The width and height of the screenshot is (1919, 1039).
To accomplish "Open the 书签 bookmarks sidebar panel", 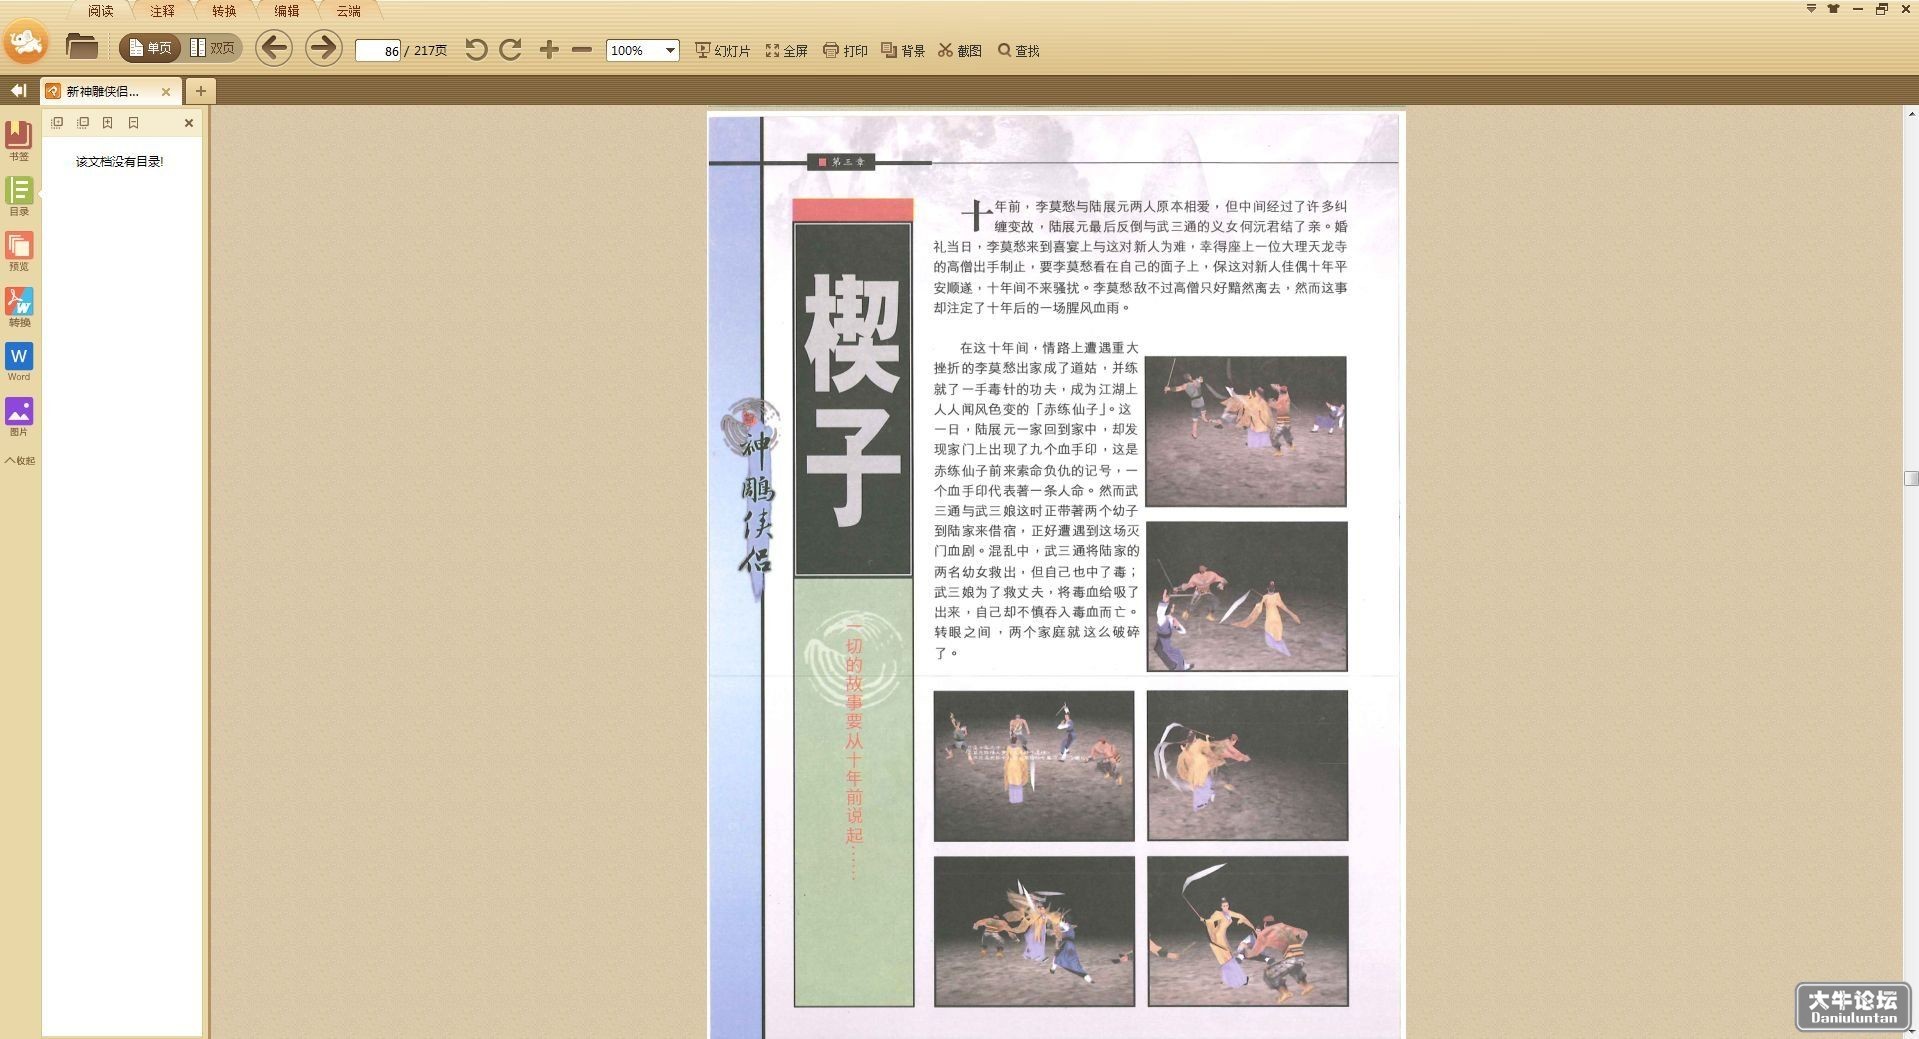I will point(19,140).
